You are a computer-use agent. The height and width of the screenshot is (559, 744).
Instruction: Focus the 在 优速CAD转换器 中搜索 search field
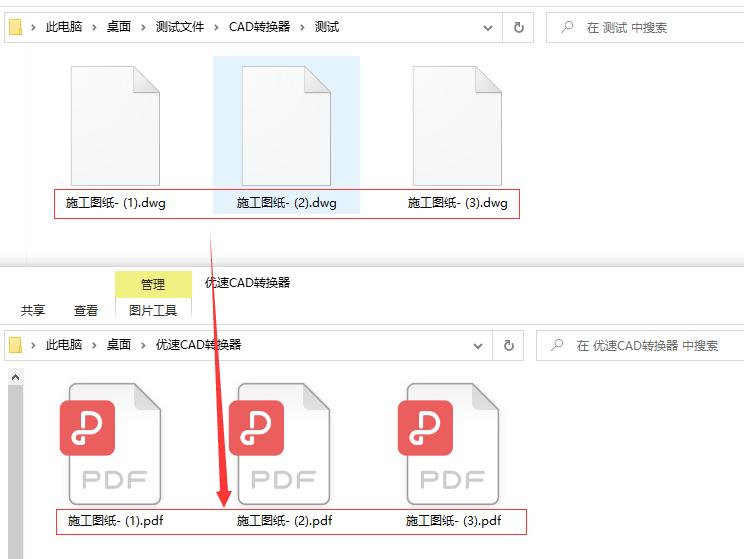coord(640,345)
